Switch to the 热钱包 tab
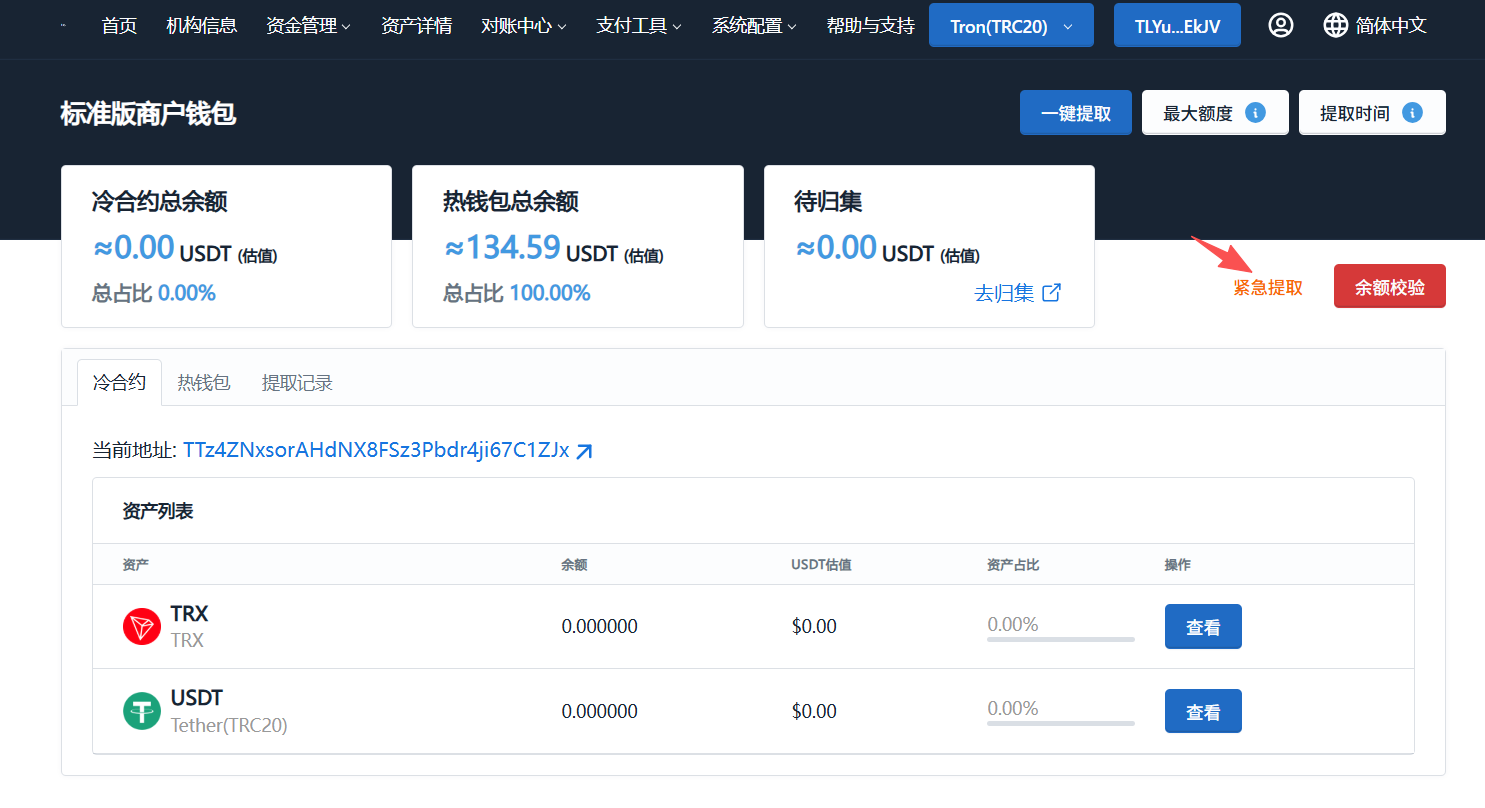 point(204,382)
